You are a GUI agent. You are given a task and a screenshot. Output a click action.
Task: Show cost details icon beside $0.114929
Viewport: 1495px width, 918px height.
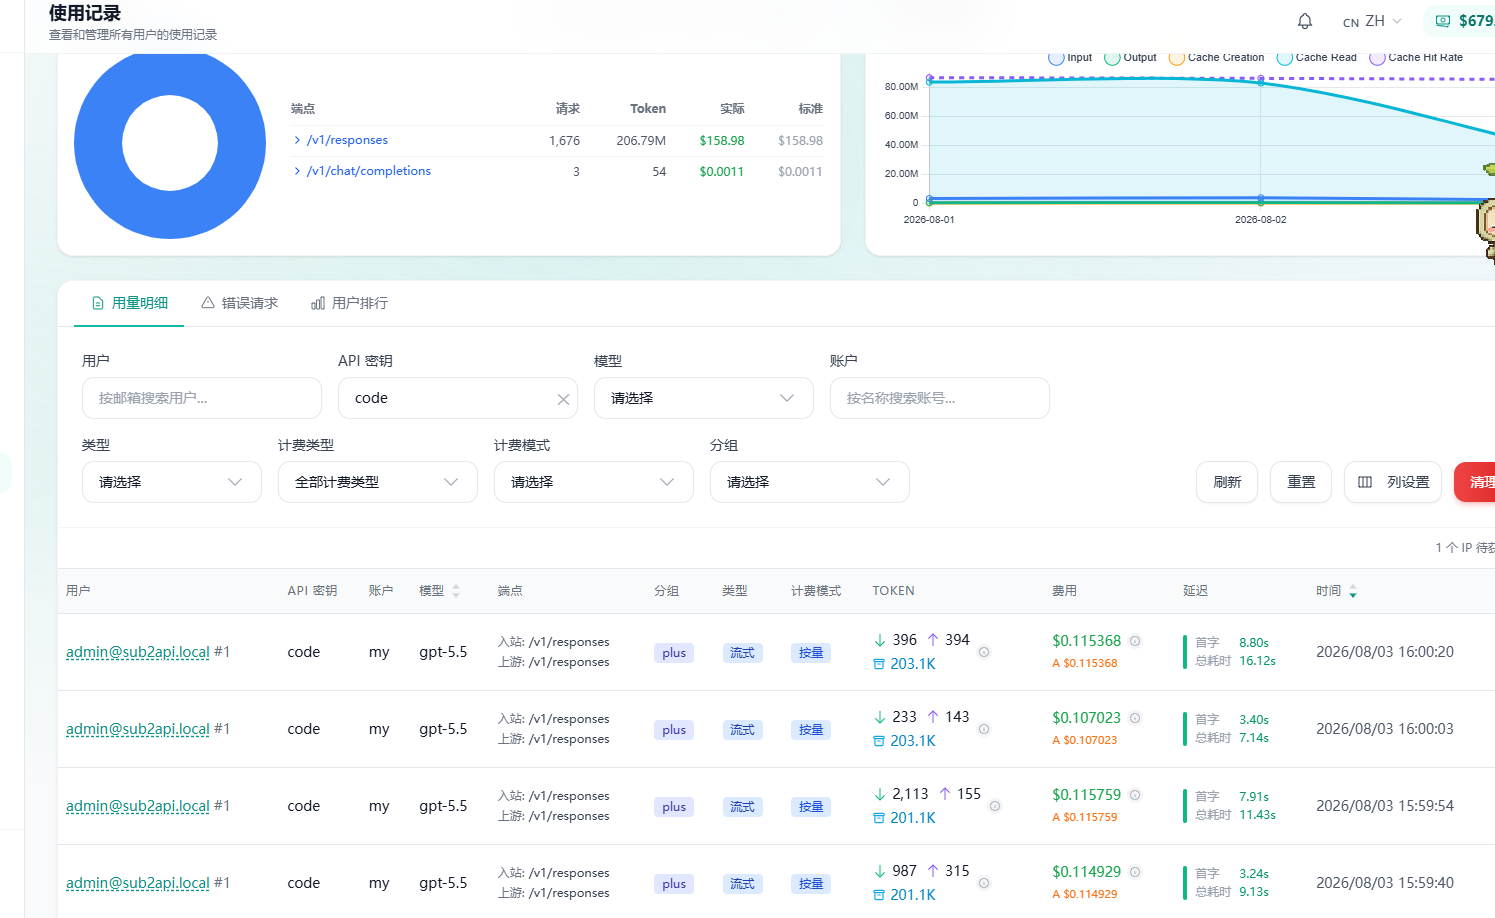1135,872
